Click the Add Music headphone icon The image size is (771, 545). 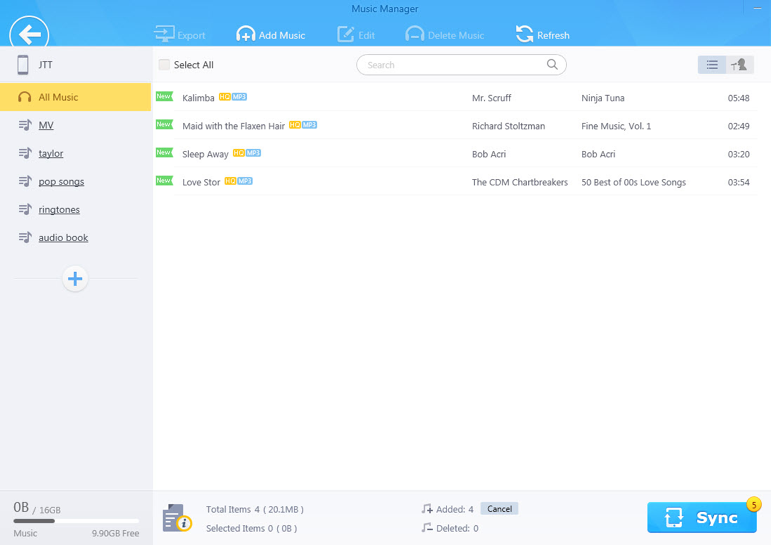click(x=245, y=34)
